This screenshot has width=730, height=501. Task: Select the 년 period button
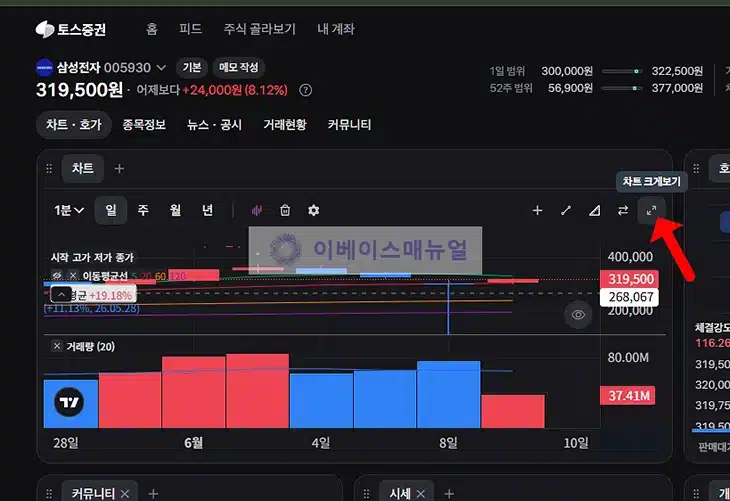(x=207, y=210)
